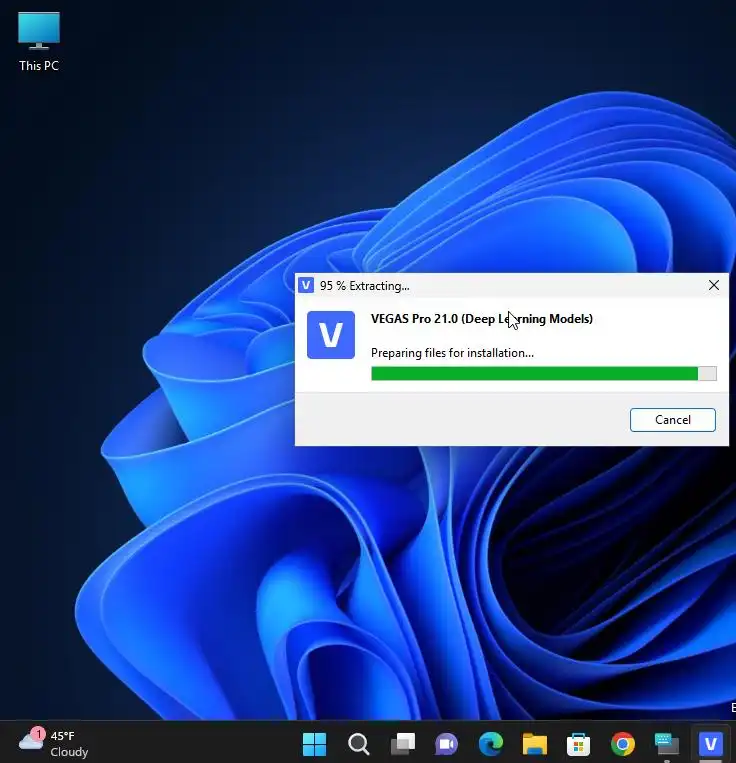The height and width of the screenshot is (763, 736).
Task: Launch Teams Chat from taskbar
Action: click(x=447, y=744)
